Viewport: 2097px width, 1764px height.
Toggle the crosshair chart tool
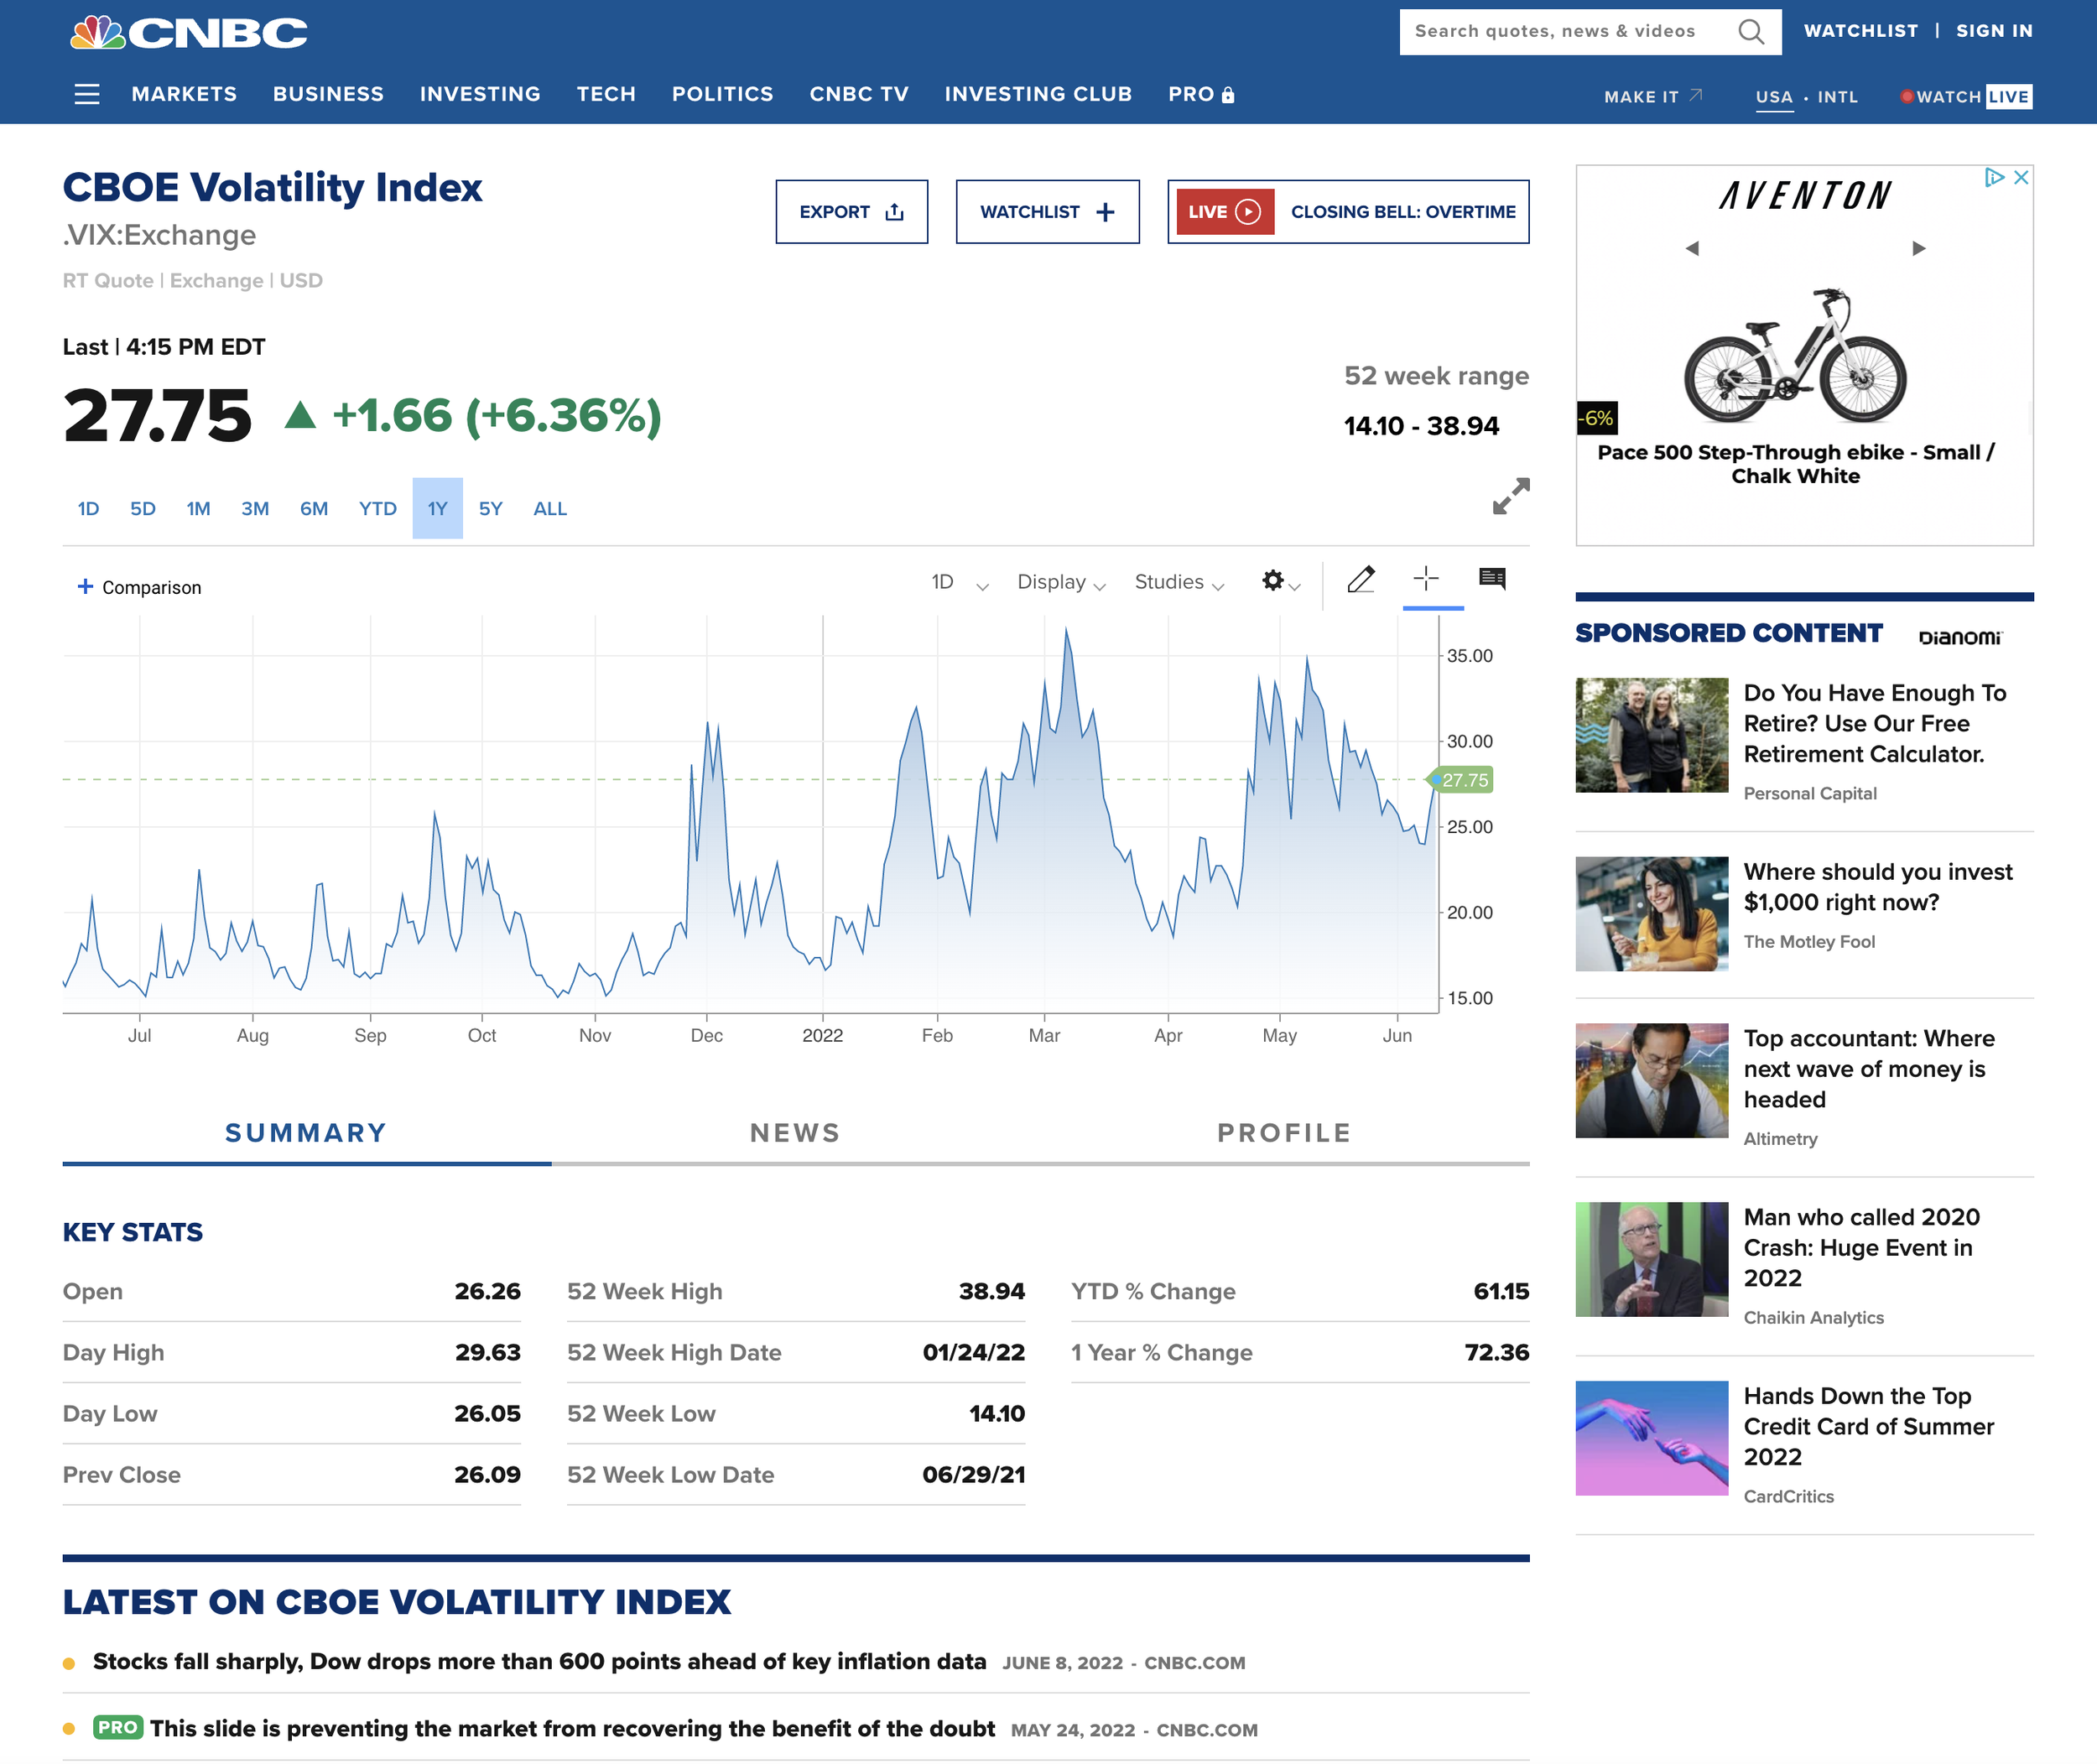(1426, 579)
